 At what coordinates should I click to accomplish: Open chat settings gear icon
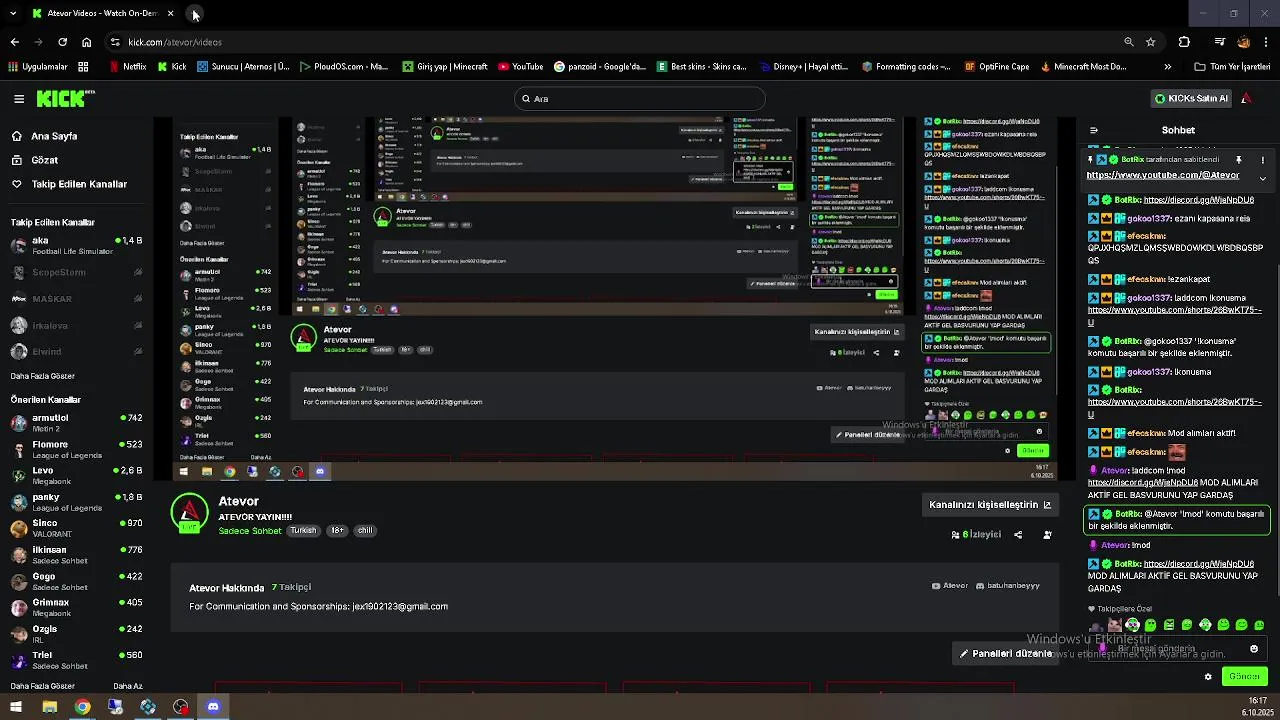[x=1208, y=677]
